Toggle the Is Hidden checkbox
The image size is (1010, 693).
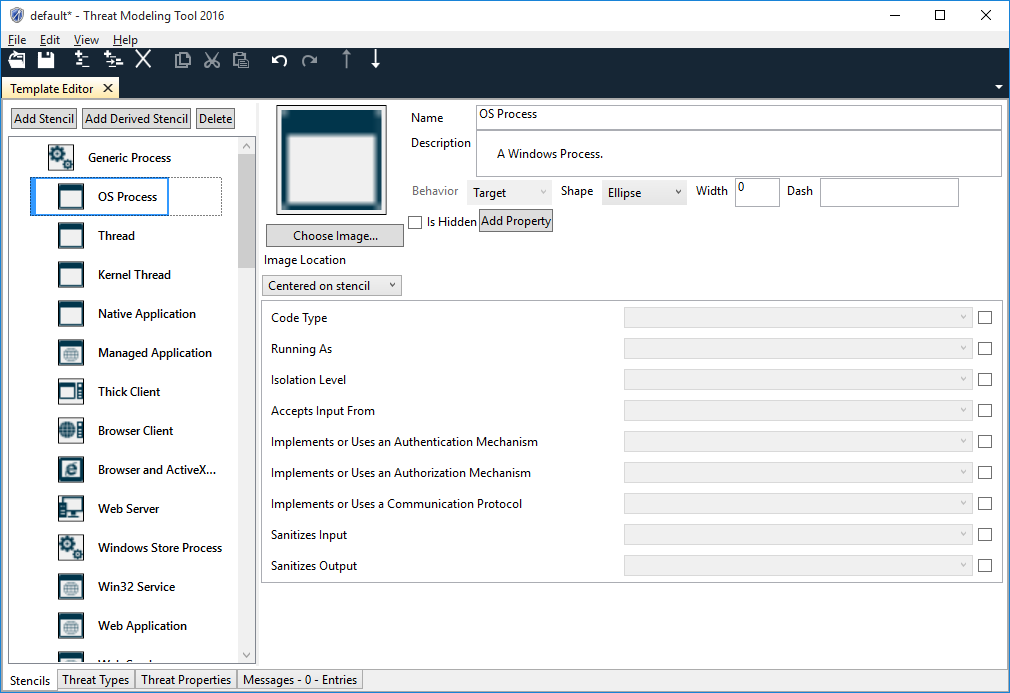click(415, 222)
